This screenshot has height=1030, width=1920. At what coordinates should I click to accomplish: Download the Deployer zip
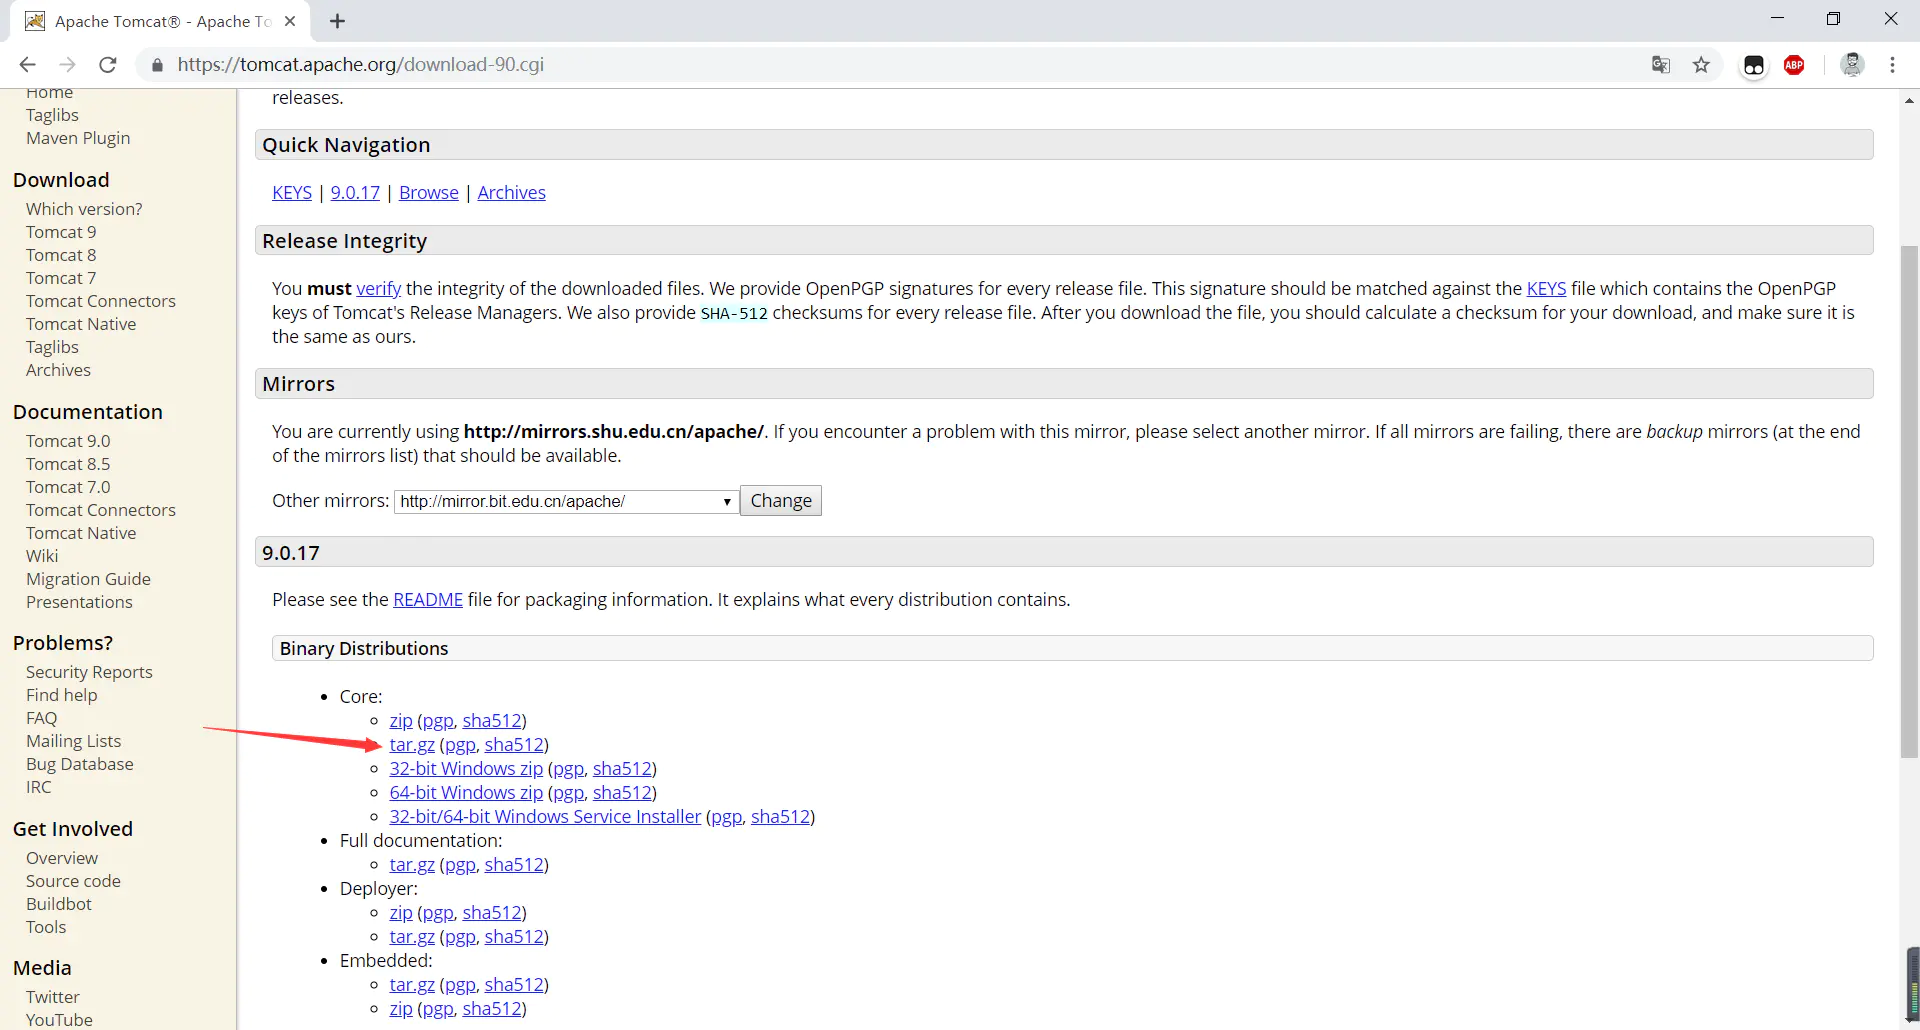pyautogui.click(x=401, y=913)
